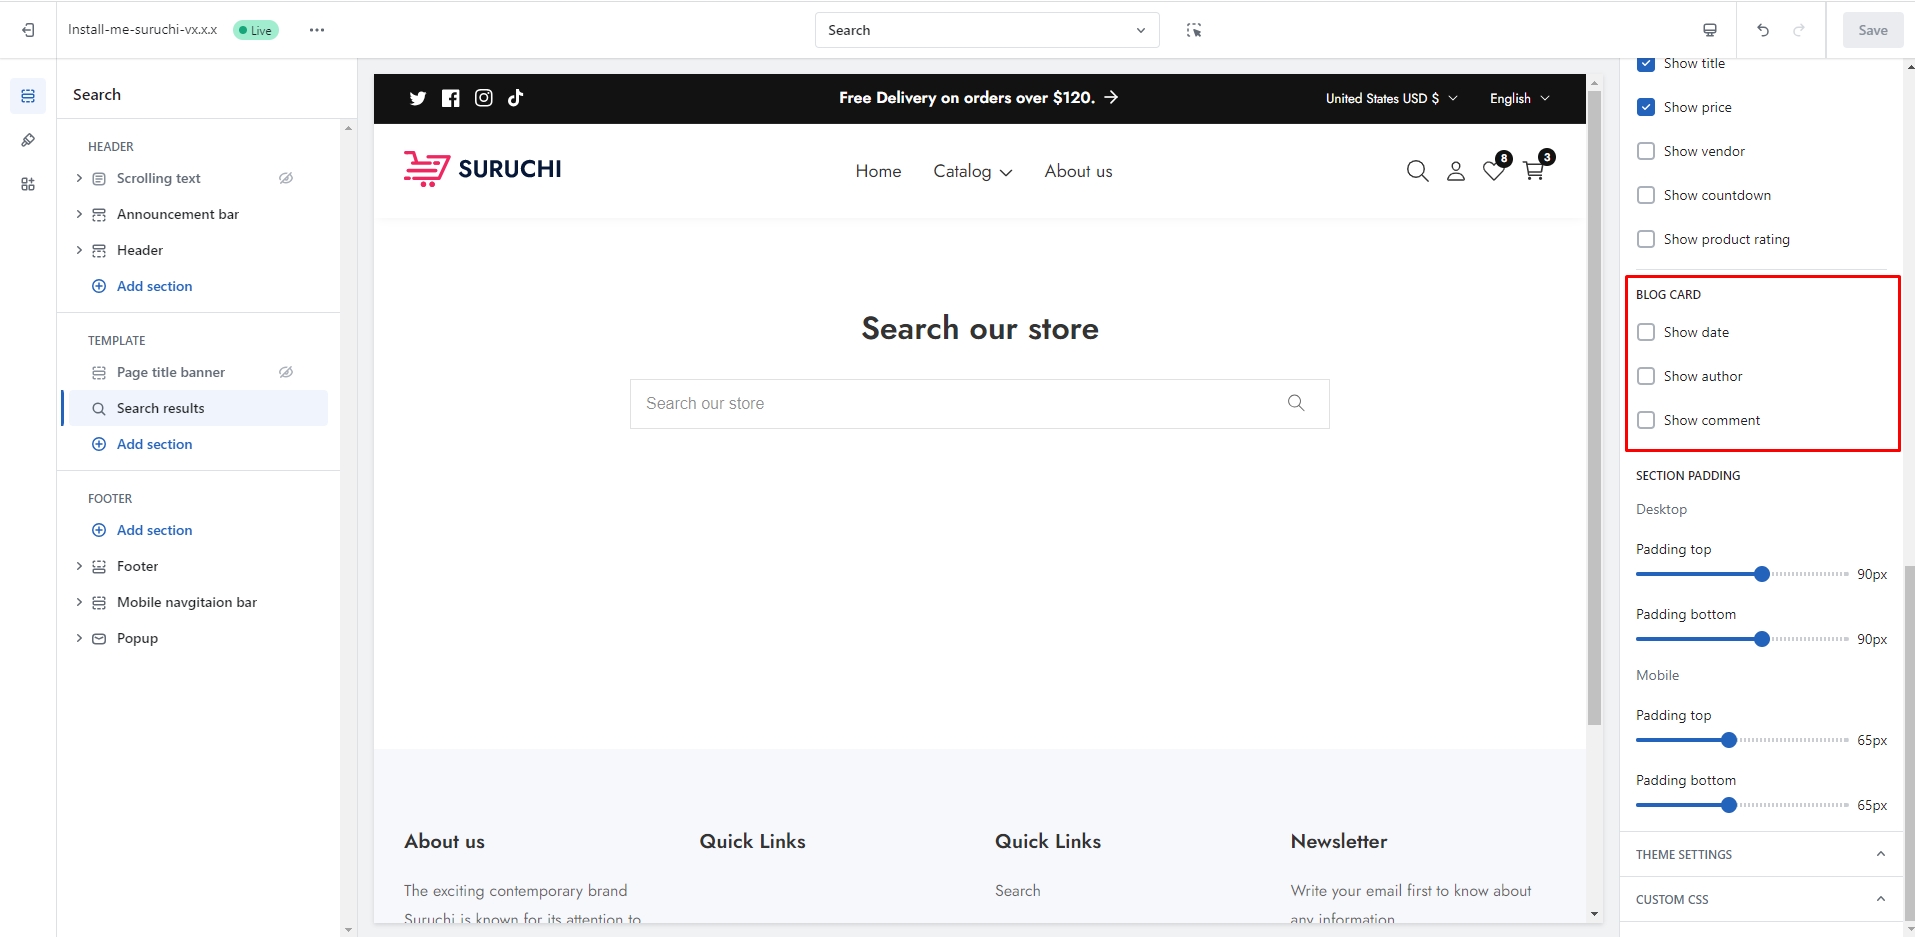Click the inspector selection tool icon
The height and width of the screenshot is (937, 1915).
[1194, 30]
